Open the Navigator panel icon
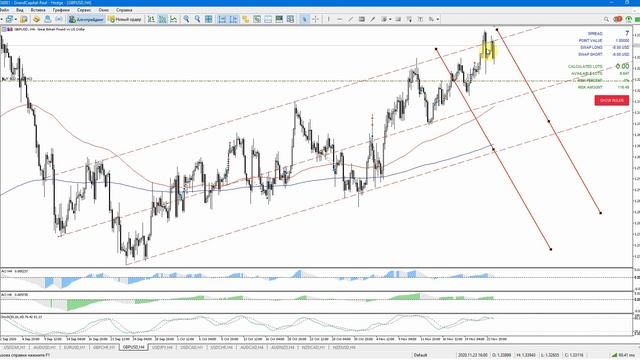 [47, 19]
